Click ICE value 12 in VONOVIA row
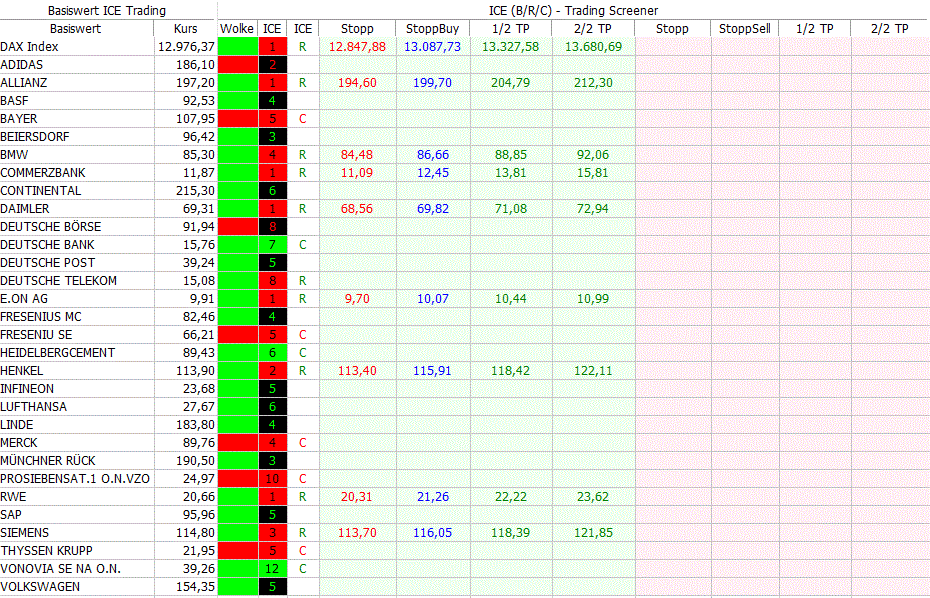Image resolution: width=930 pixels, height=598 pixels. (272, 568)
